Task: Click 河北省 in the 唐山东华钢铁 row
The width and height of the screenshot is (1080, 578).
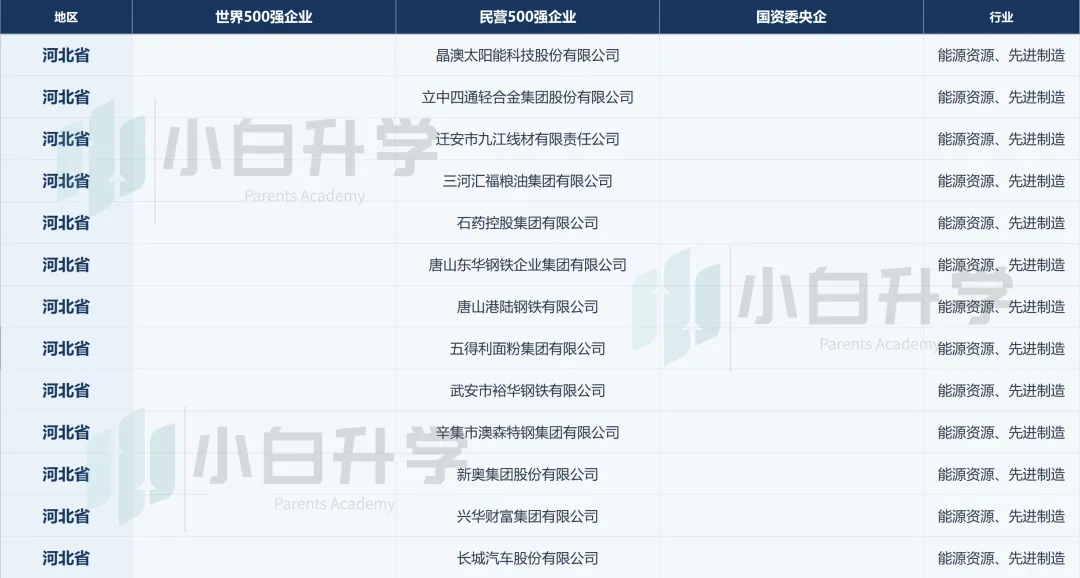Action: click(x=66, y=265)
